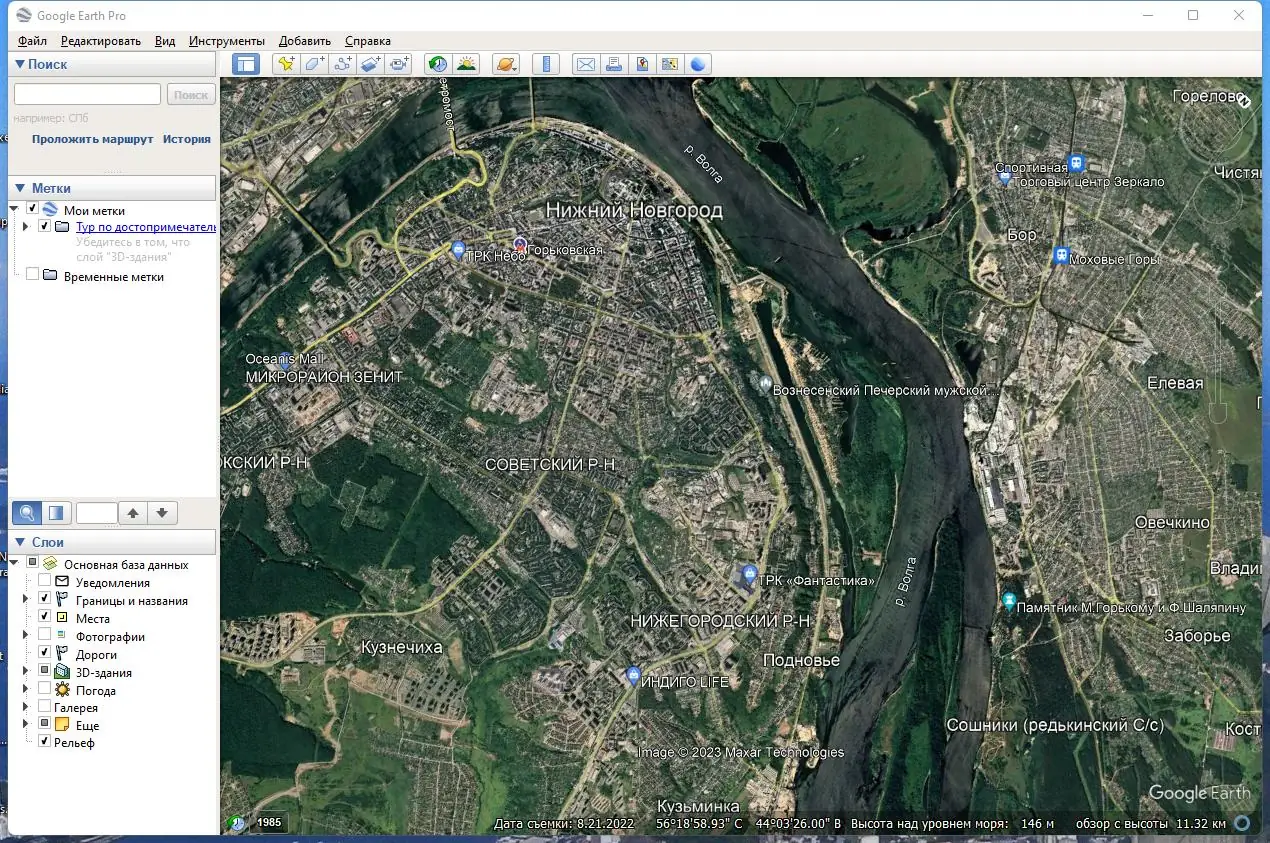Uncheck Границы и названия layer

[44, 600]
